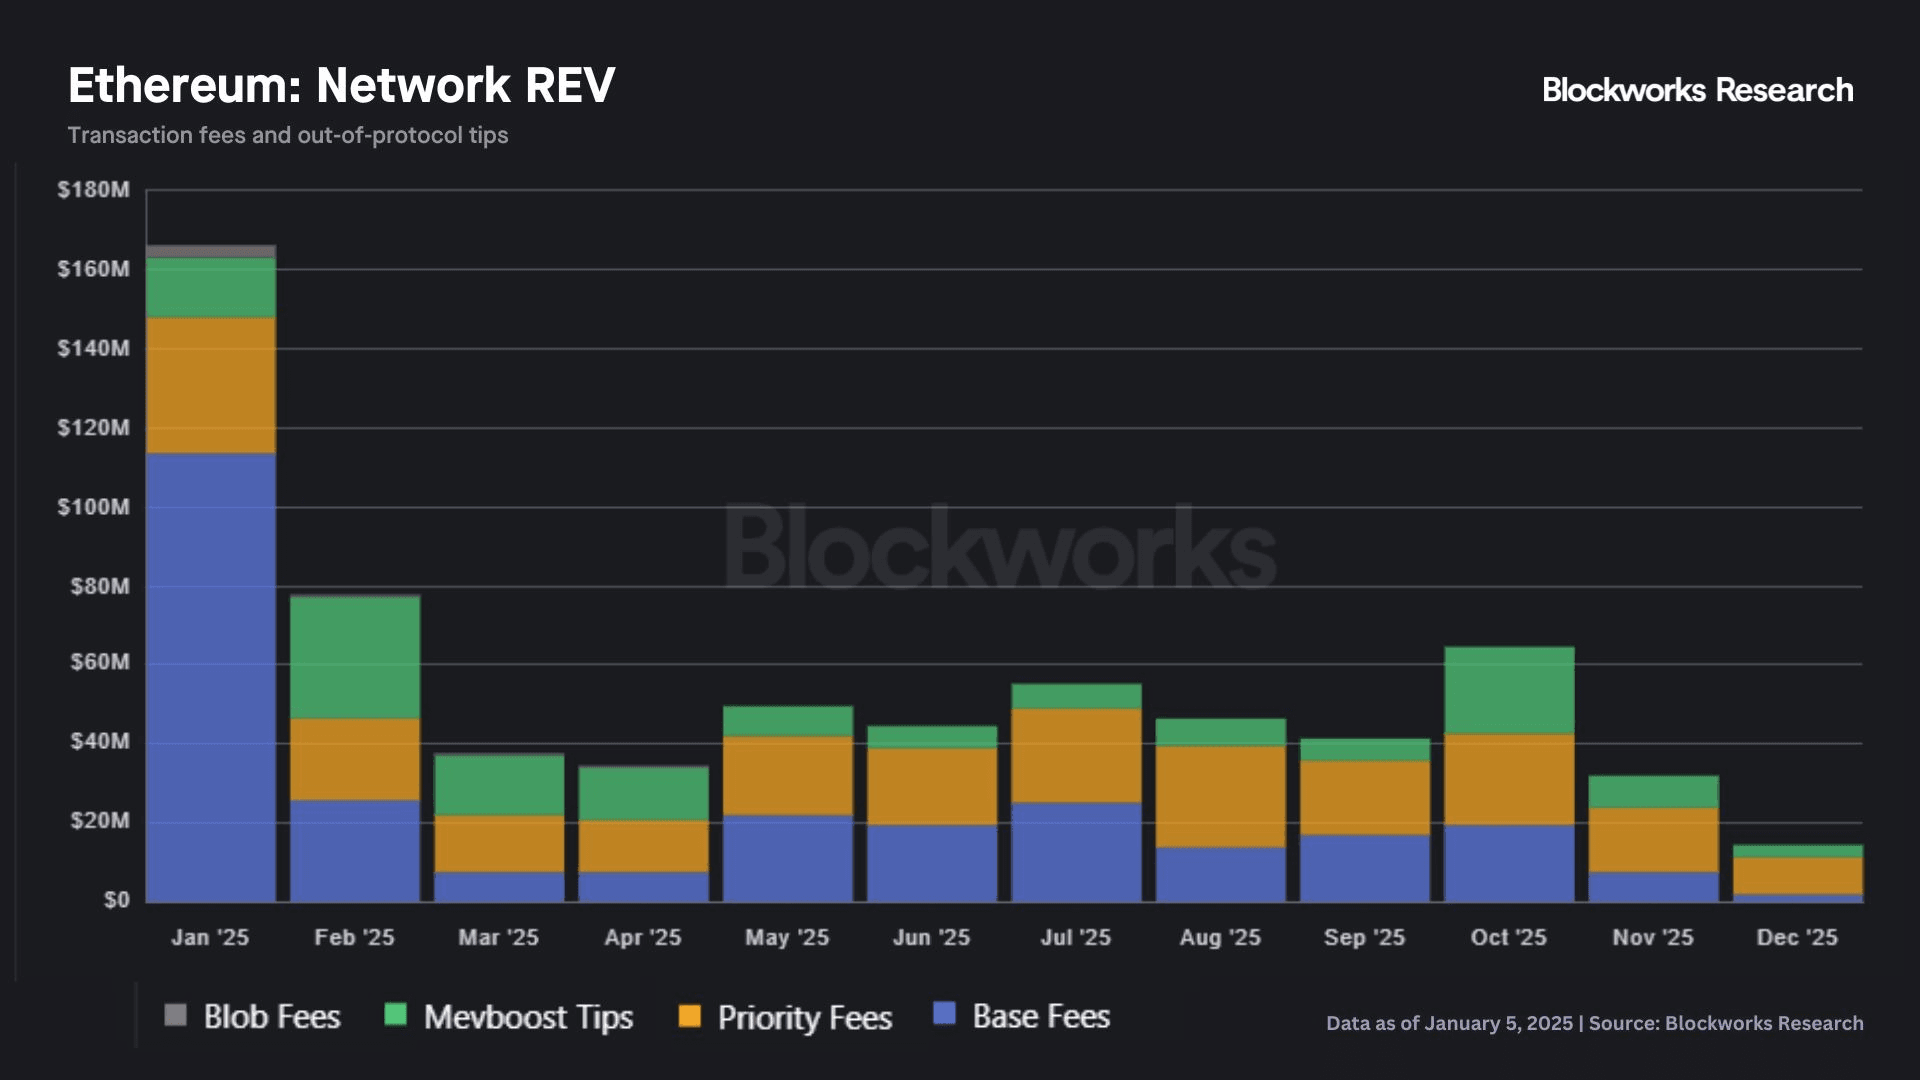Select the $180M y-axis label
Screen dimensions: 1920x1080
93,190
